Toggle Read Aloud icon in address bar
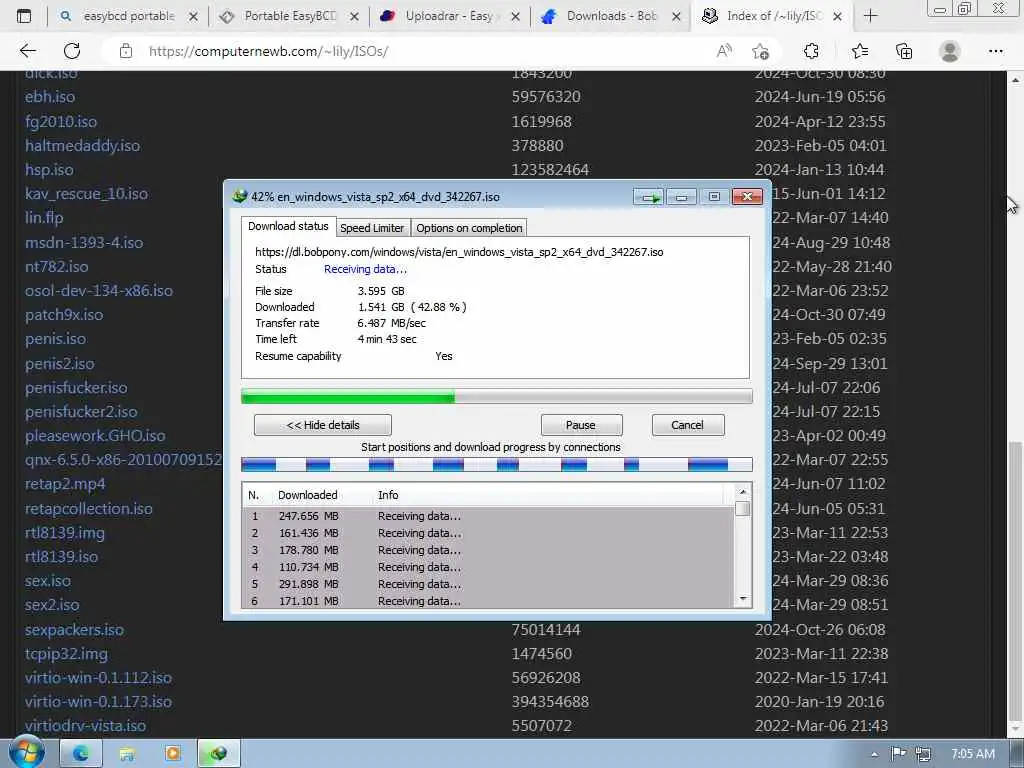The image size is (1024, 768). click(724, 51)
